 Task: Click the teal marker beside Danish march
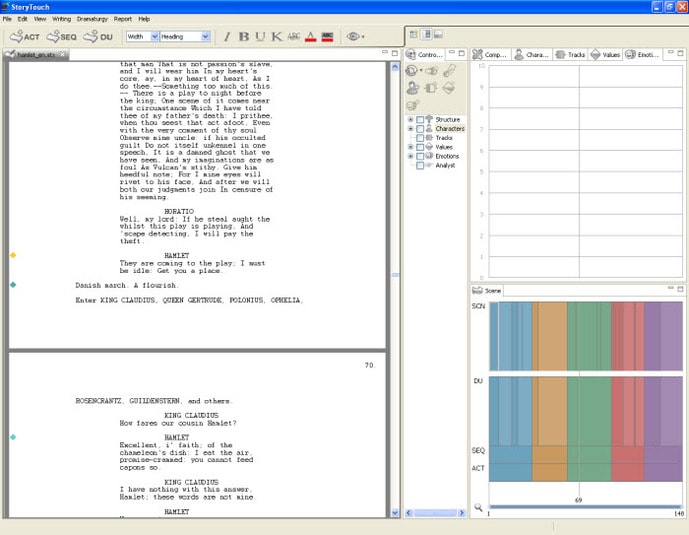[13, 285]
